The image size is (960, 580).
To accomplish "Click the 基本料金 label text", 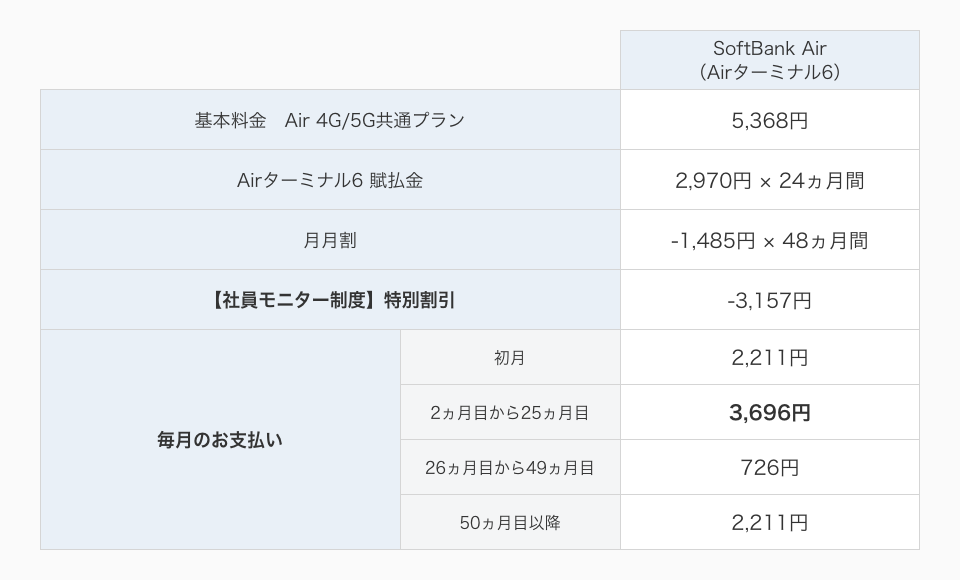I will (231, 120).
